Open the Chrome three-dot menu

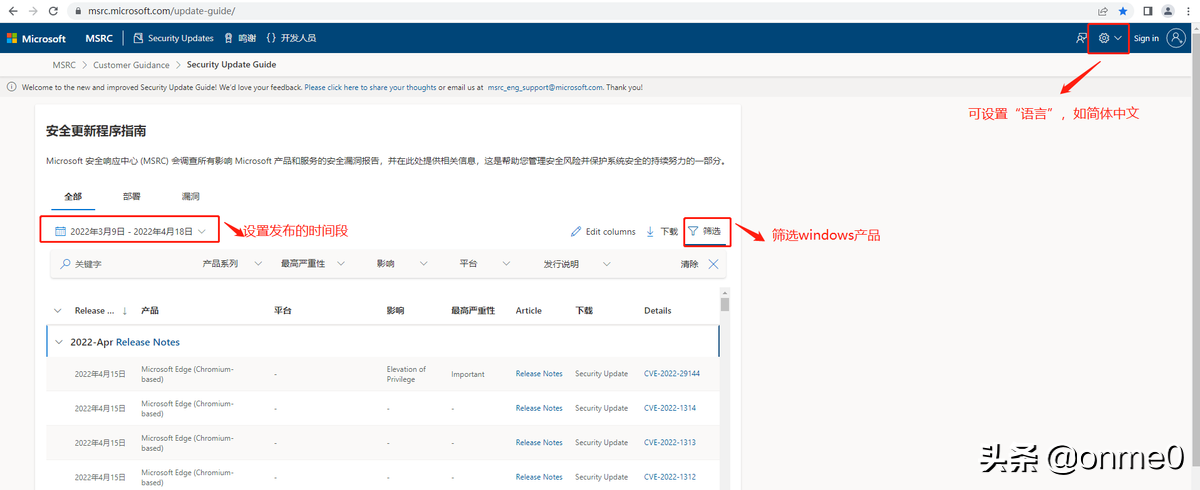tap(1188, 10)
